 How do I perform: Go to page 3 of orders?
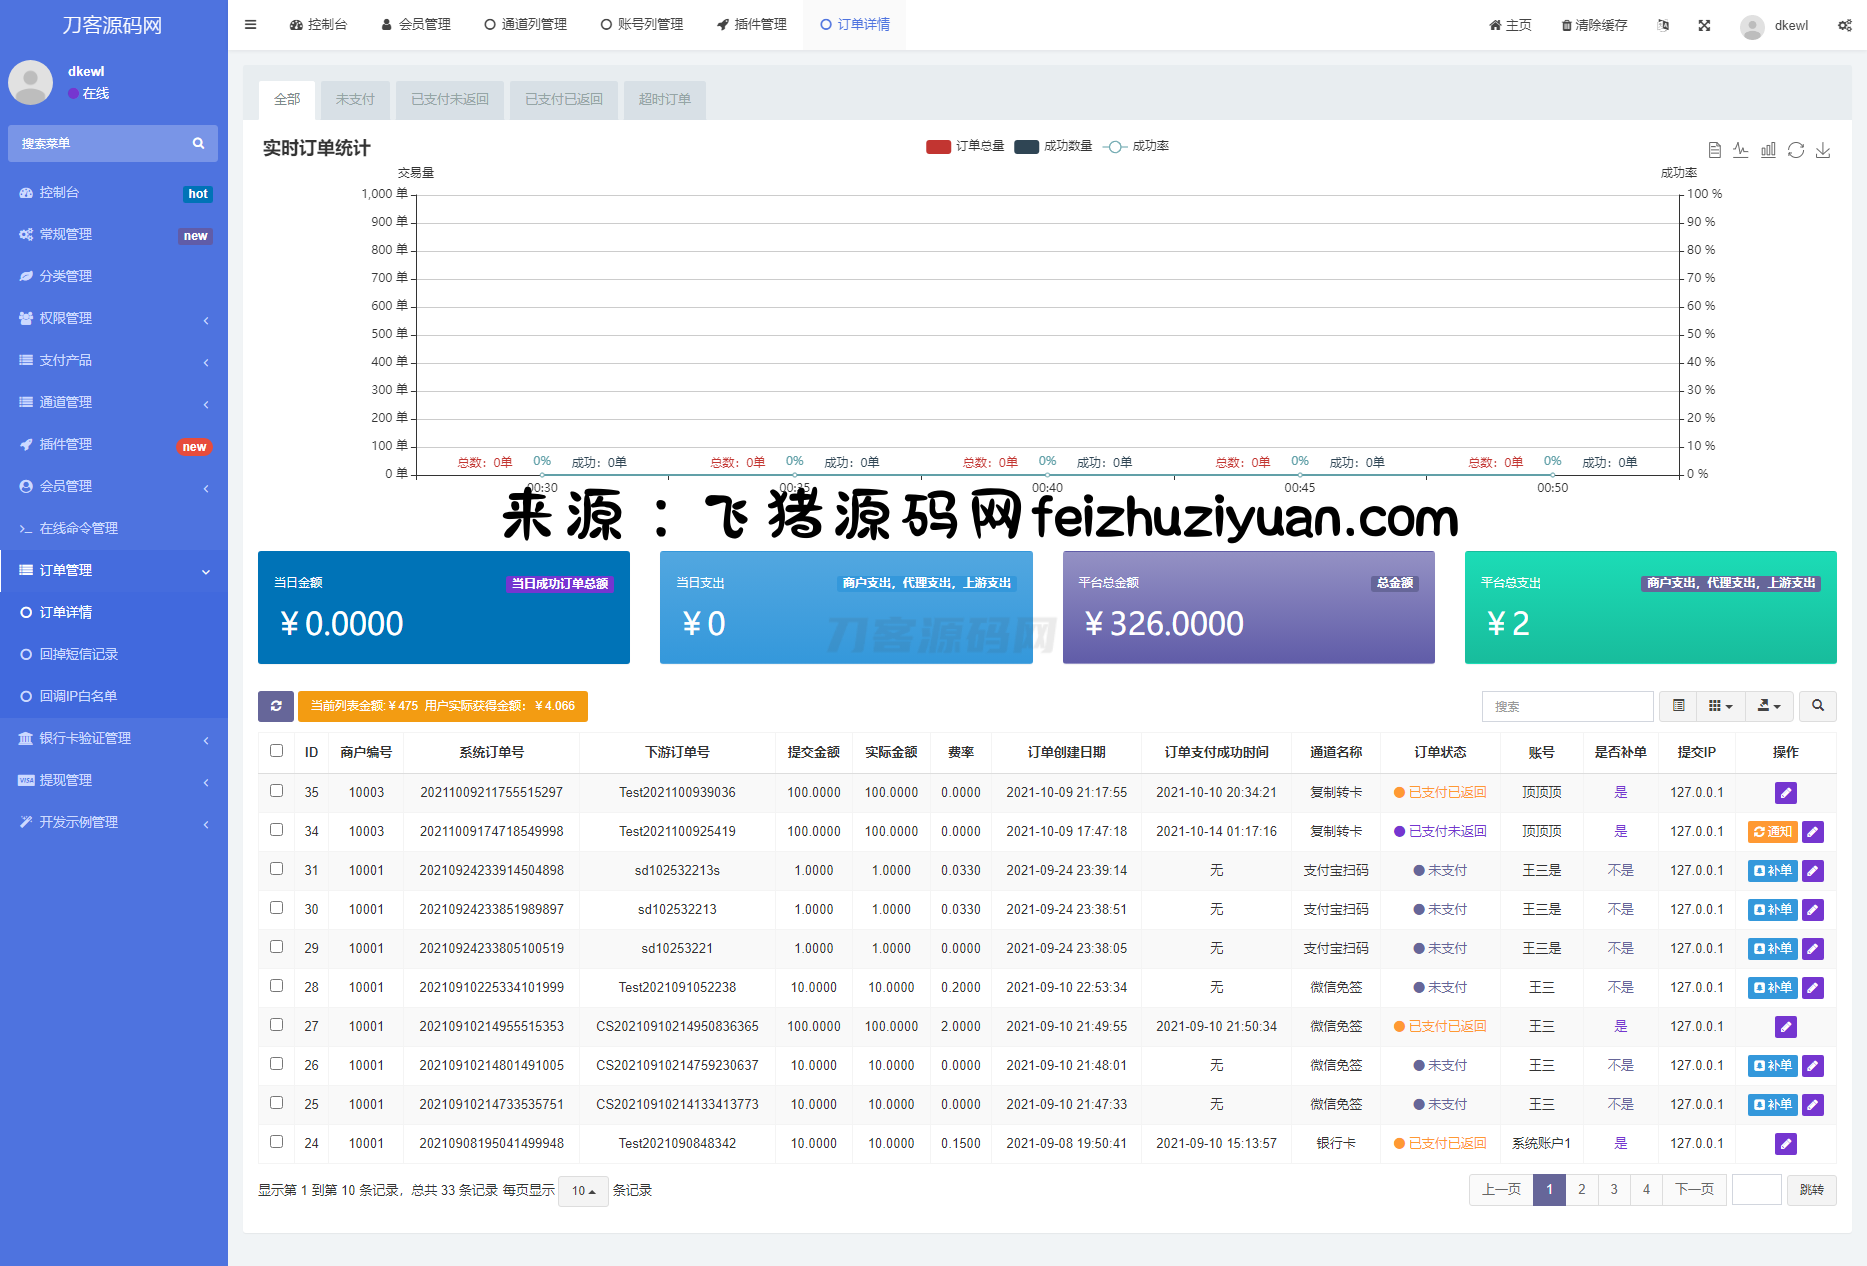tap(1614, 1189)
